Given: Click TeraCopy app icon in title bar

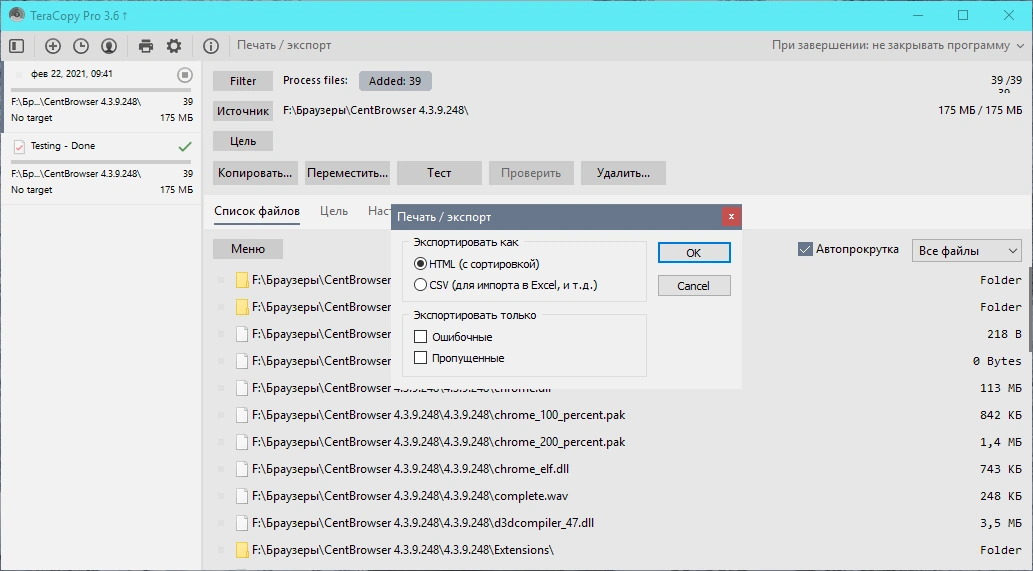Looking at the screenshot, I should click(16, 14).
